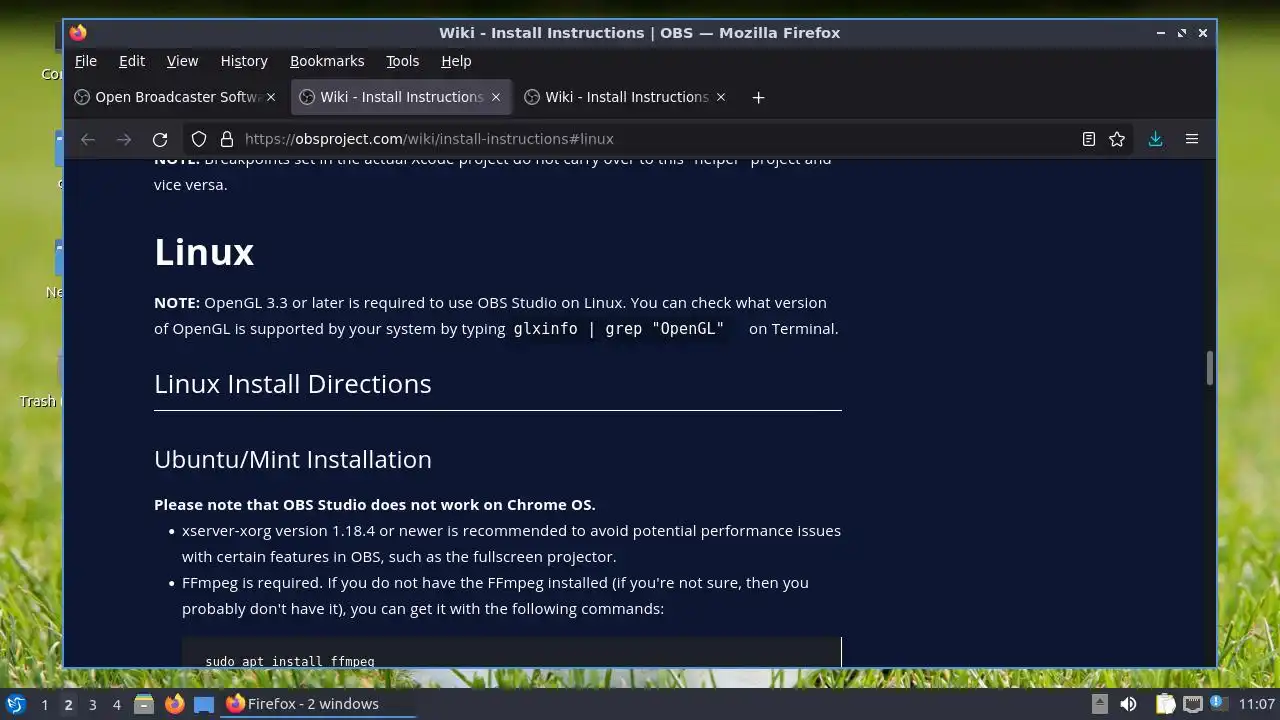This screenshot has width=1280, height=720.
Task: Click the Ubuntu/Mint Installation heading
Action: [x=293, y=459]
